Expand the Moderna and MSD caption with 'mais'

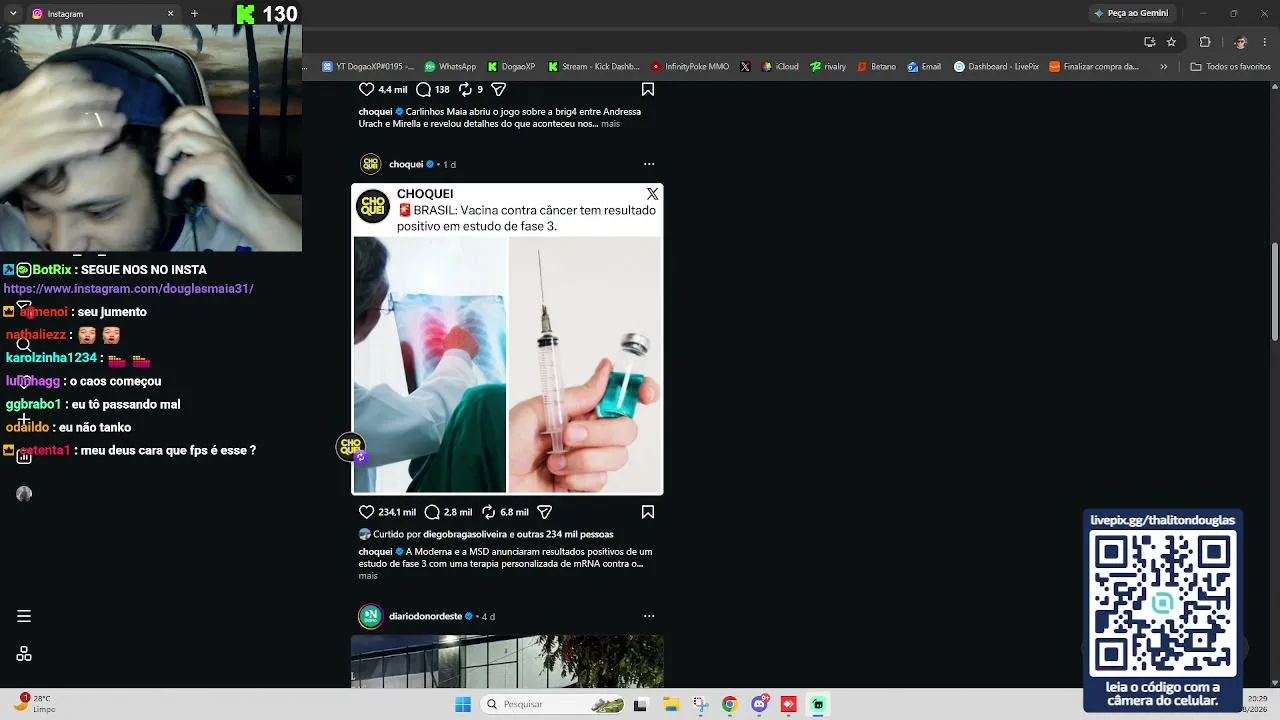(x=368, y=576)
